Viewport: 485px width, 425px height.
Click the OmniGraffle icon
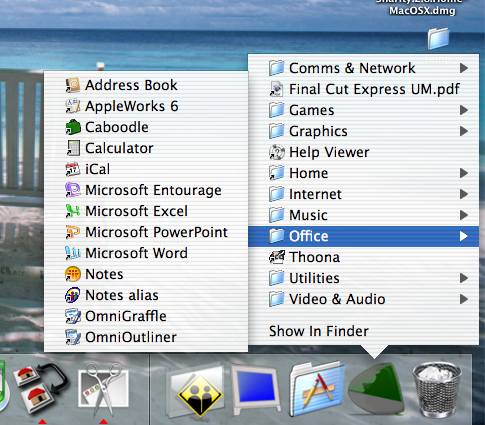click(73, 316)
